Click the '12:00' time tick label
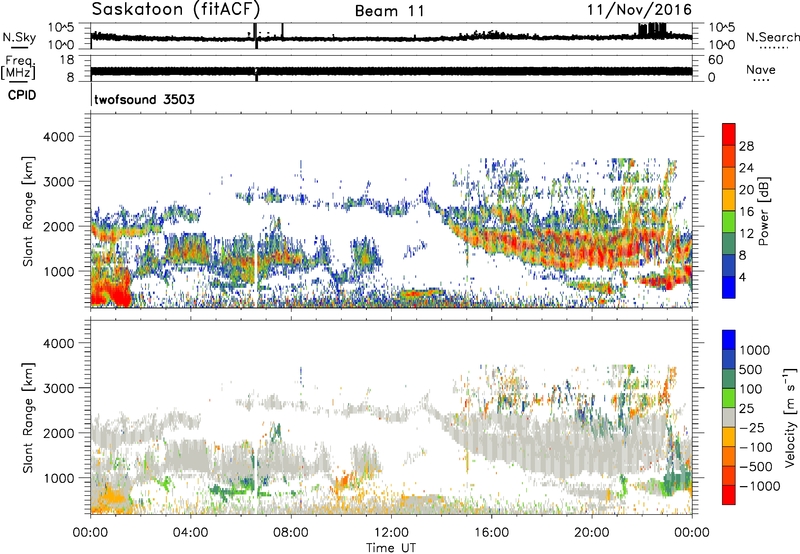 click(x=391, y=533)
